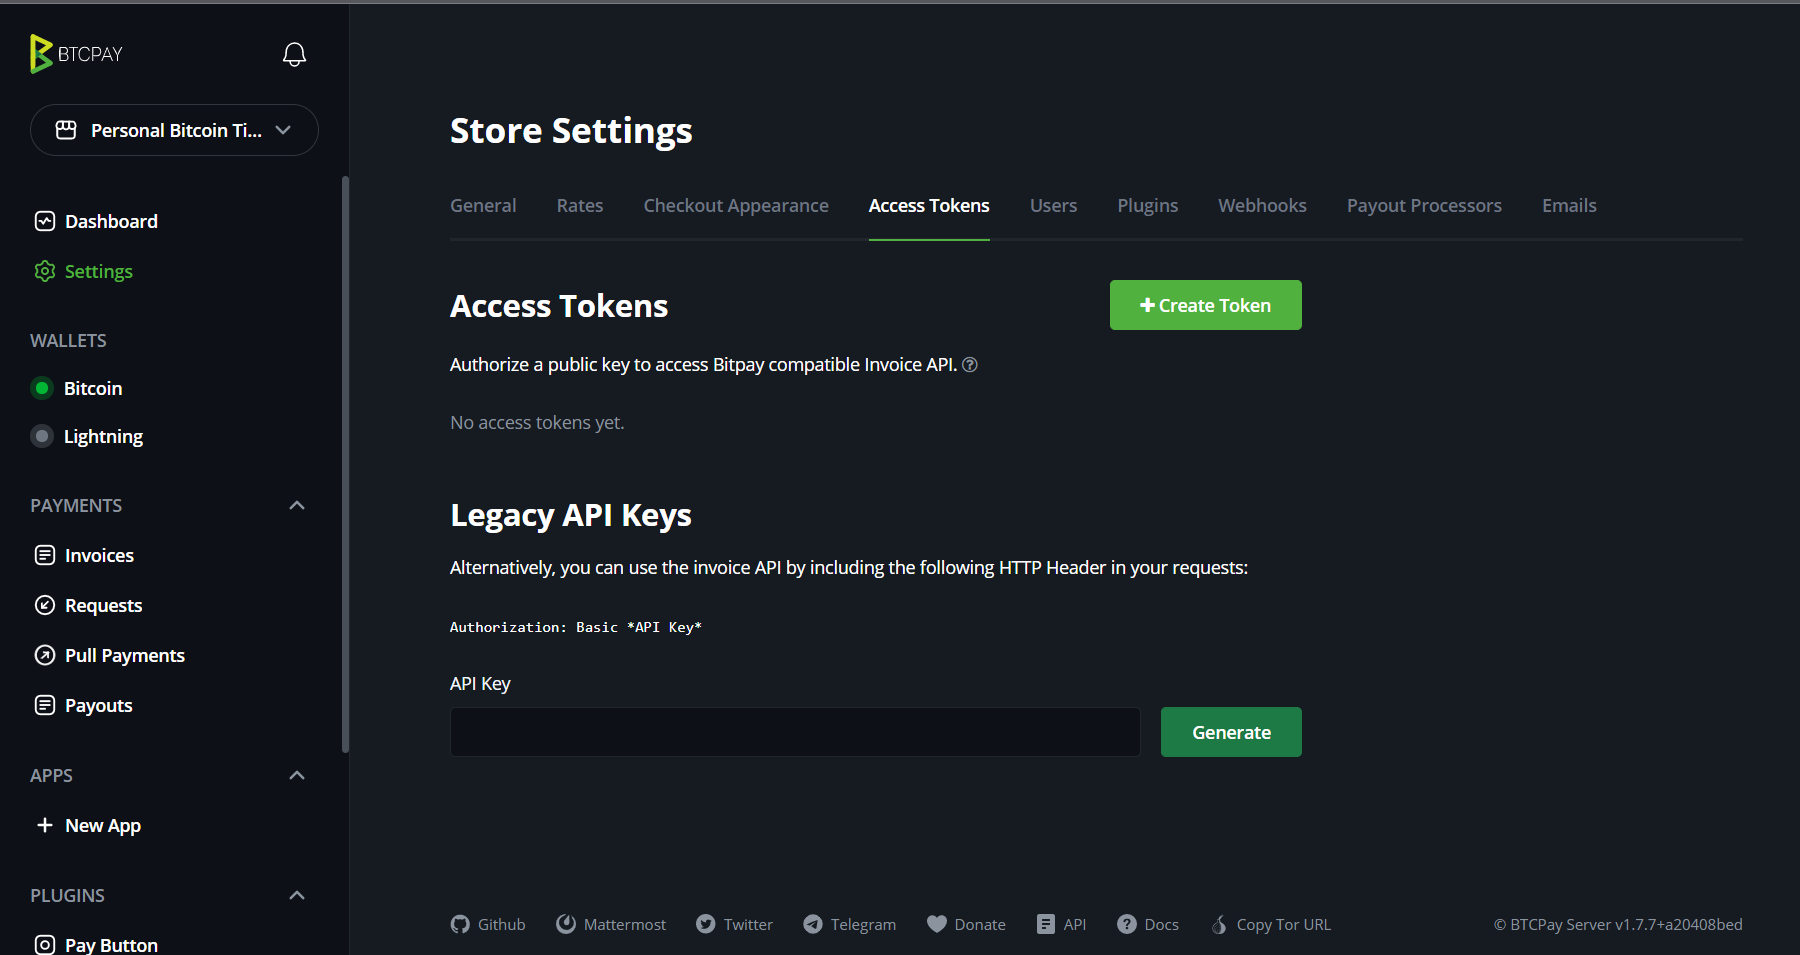This screenshot has height=955, width=1800.
Task: Collapse the Apps section
Action: click(x=297, y=775)
